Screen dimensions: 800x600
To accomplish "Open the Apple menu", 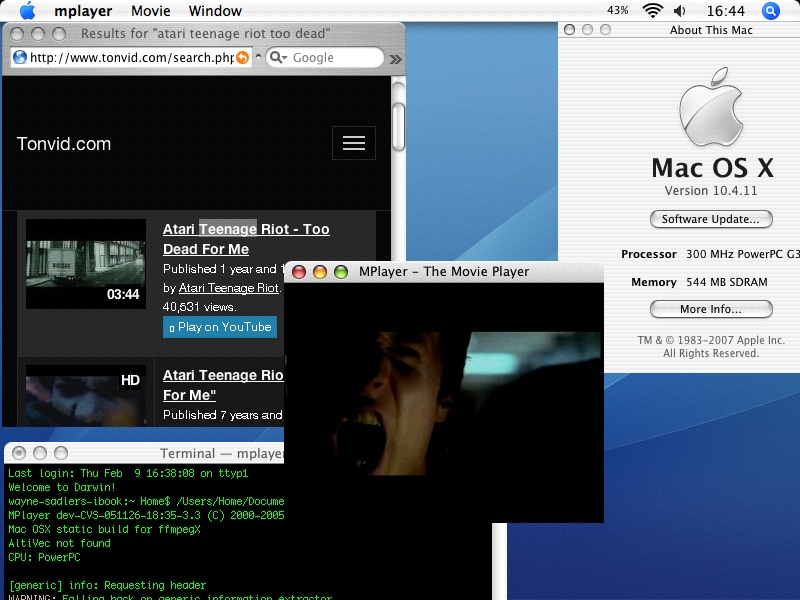I will click(x=28, y=11).
